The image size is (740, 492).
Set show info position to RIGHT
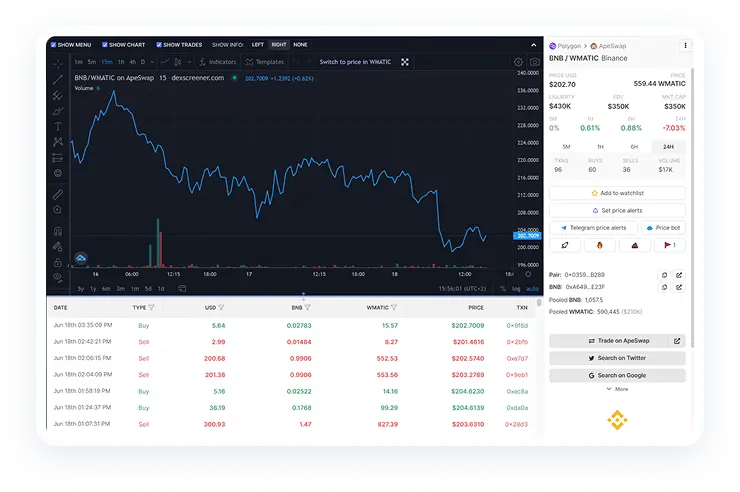click(279, 45)
